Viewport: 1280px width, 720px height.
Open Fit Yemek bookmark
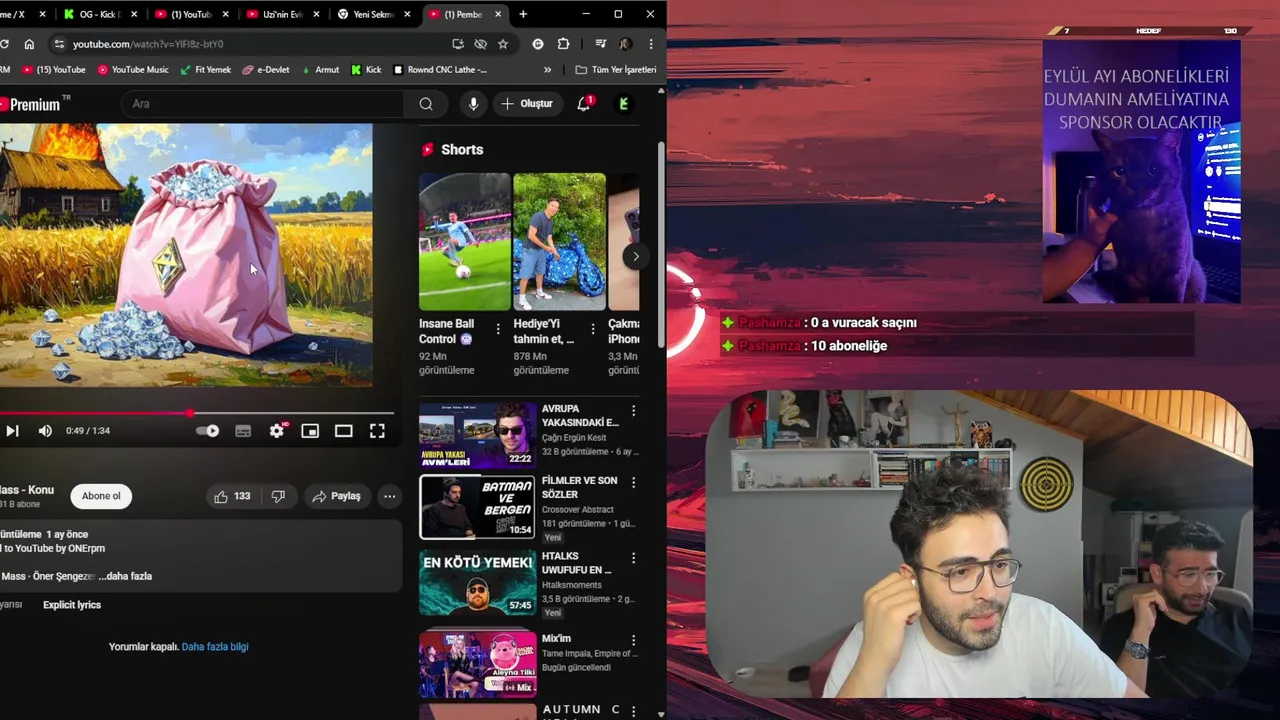205,70
